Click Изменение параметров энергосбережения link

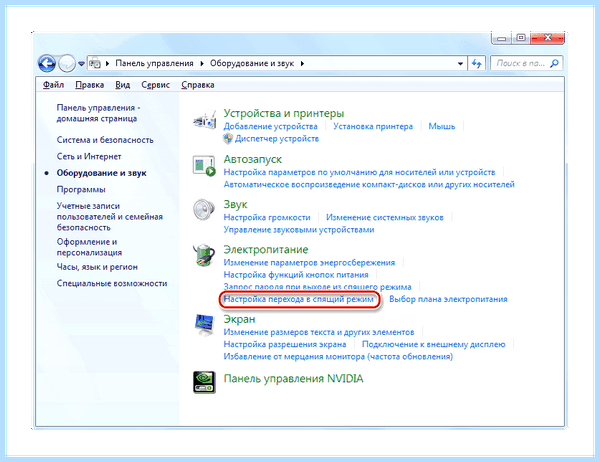pyautogui.click(x=309, y=263)
